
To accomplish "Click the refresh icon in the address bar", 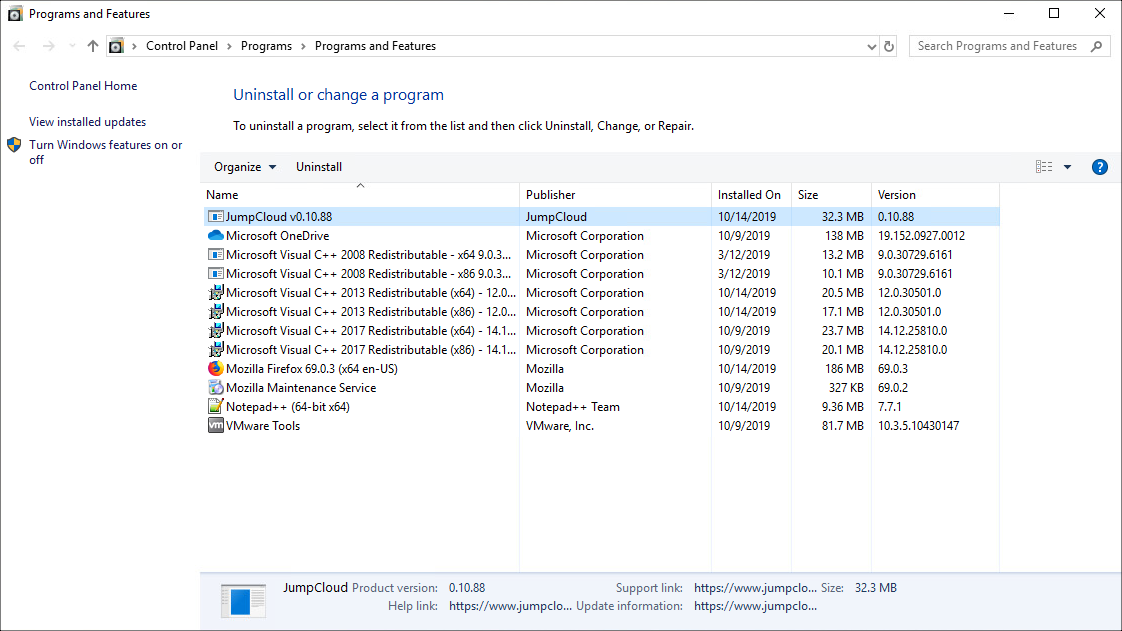I will click(889, 46).
